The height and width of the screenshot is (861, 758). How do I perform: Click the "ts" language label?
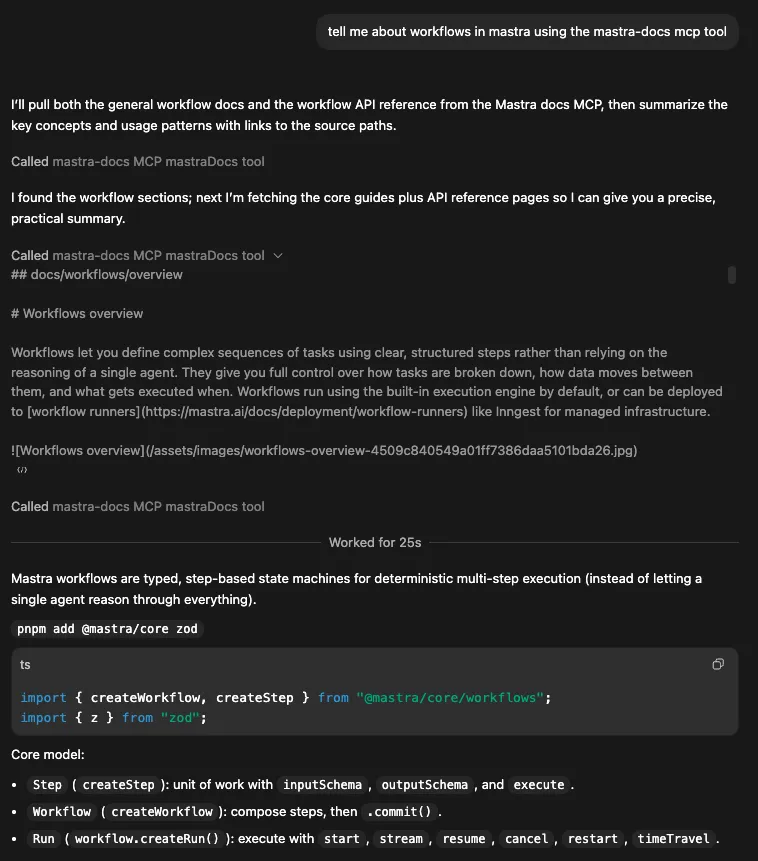pyautogui.click(x=25, y=664)
